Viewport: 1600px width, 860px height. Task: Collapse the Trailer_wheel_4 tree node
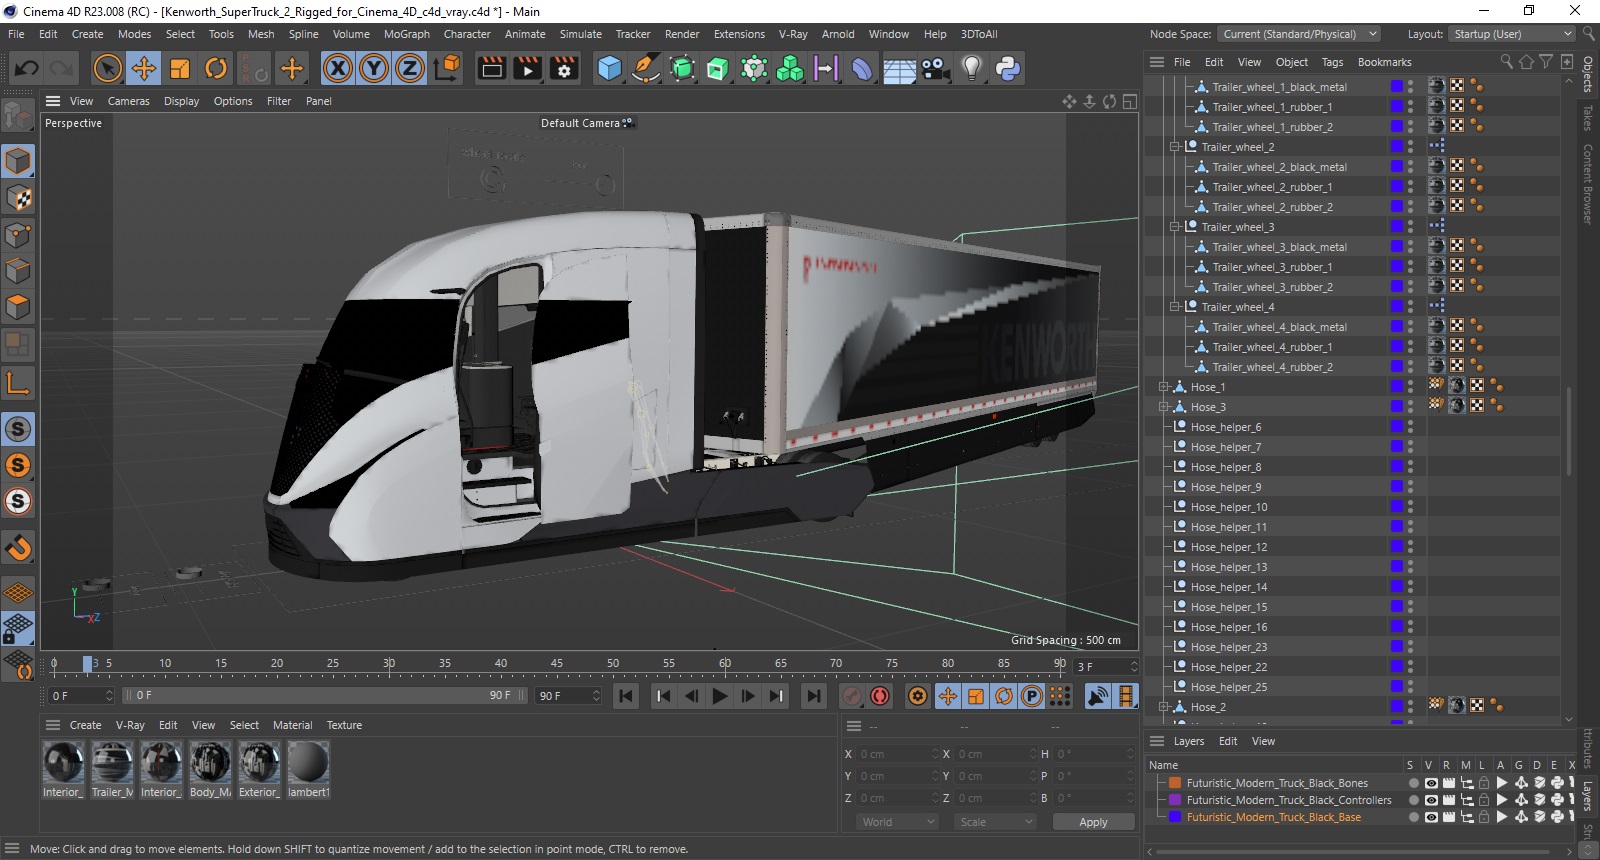pyautogui.click(x=1175, y=307)
